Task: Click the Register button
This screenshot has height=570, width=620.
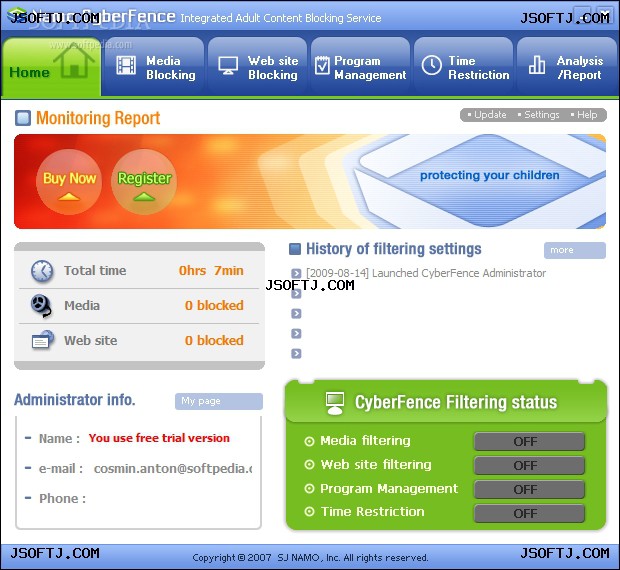Action: click(x=144, y=182)
